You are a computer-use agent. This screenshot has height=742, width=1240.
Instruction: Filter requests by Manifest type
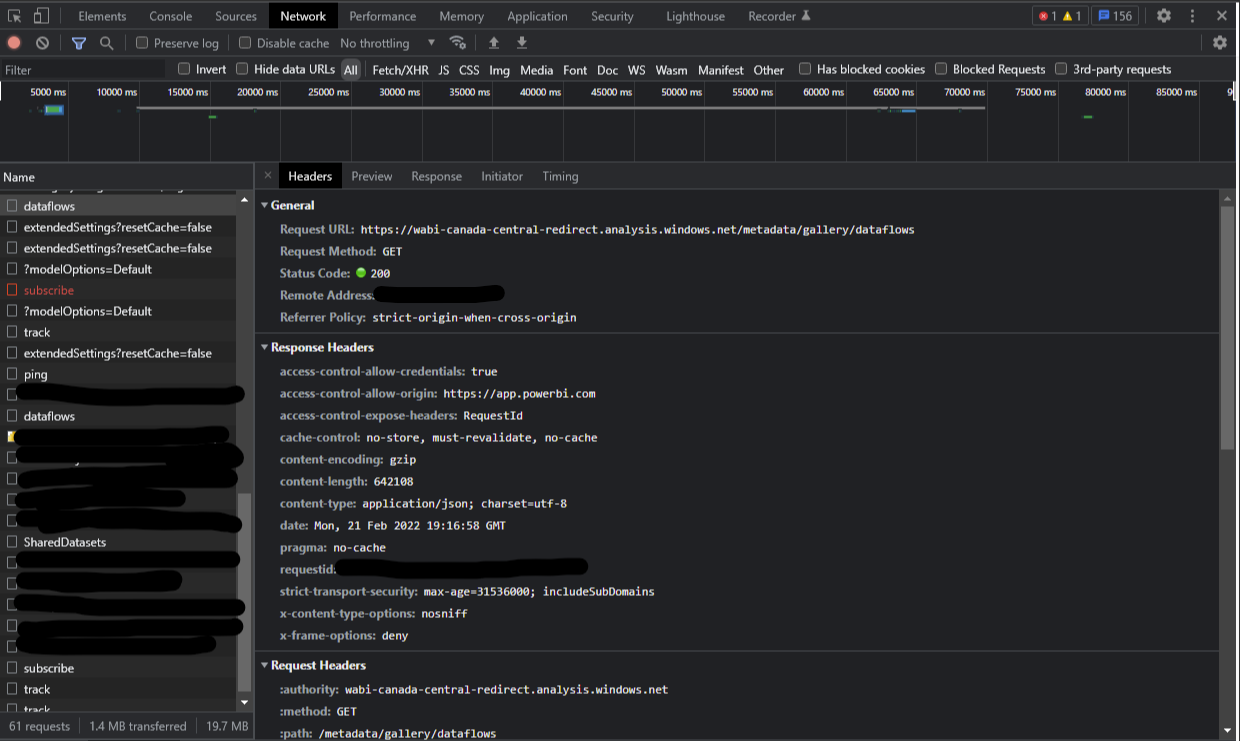(x=721, y=70)
